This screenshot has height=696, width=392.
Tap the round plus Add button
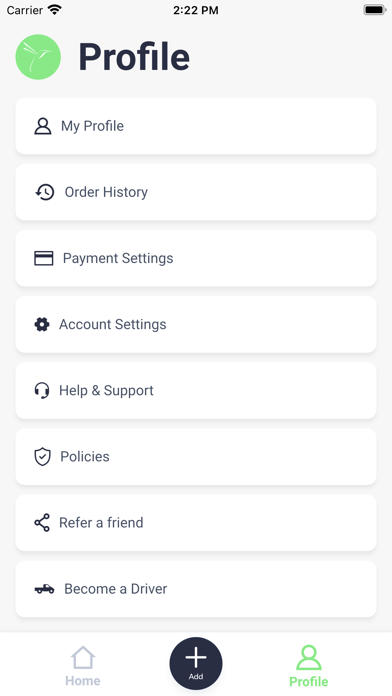(x=196, y=664)
